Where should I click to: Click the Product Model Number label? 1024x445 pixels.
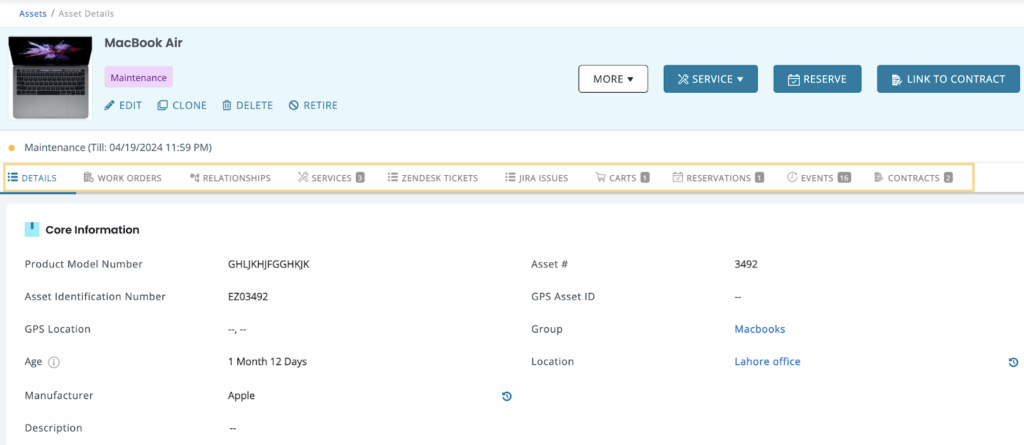coord(84,265)
